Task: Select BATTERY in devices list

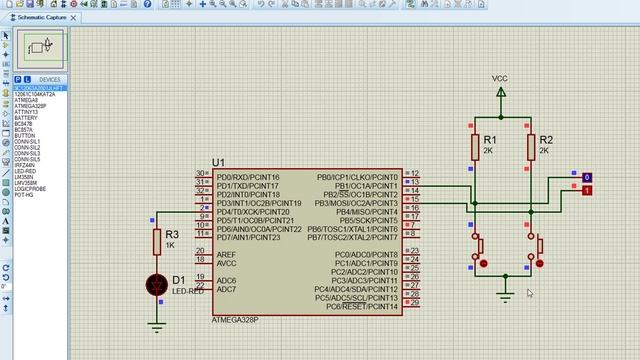Action: click(x=26, y=118)
